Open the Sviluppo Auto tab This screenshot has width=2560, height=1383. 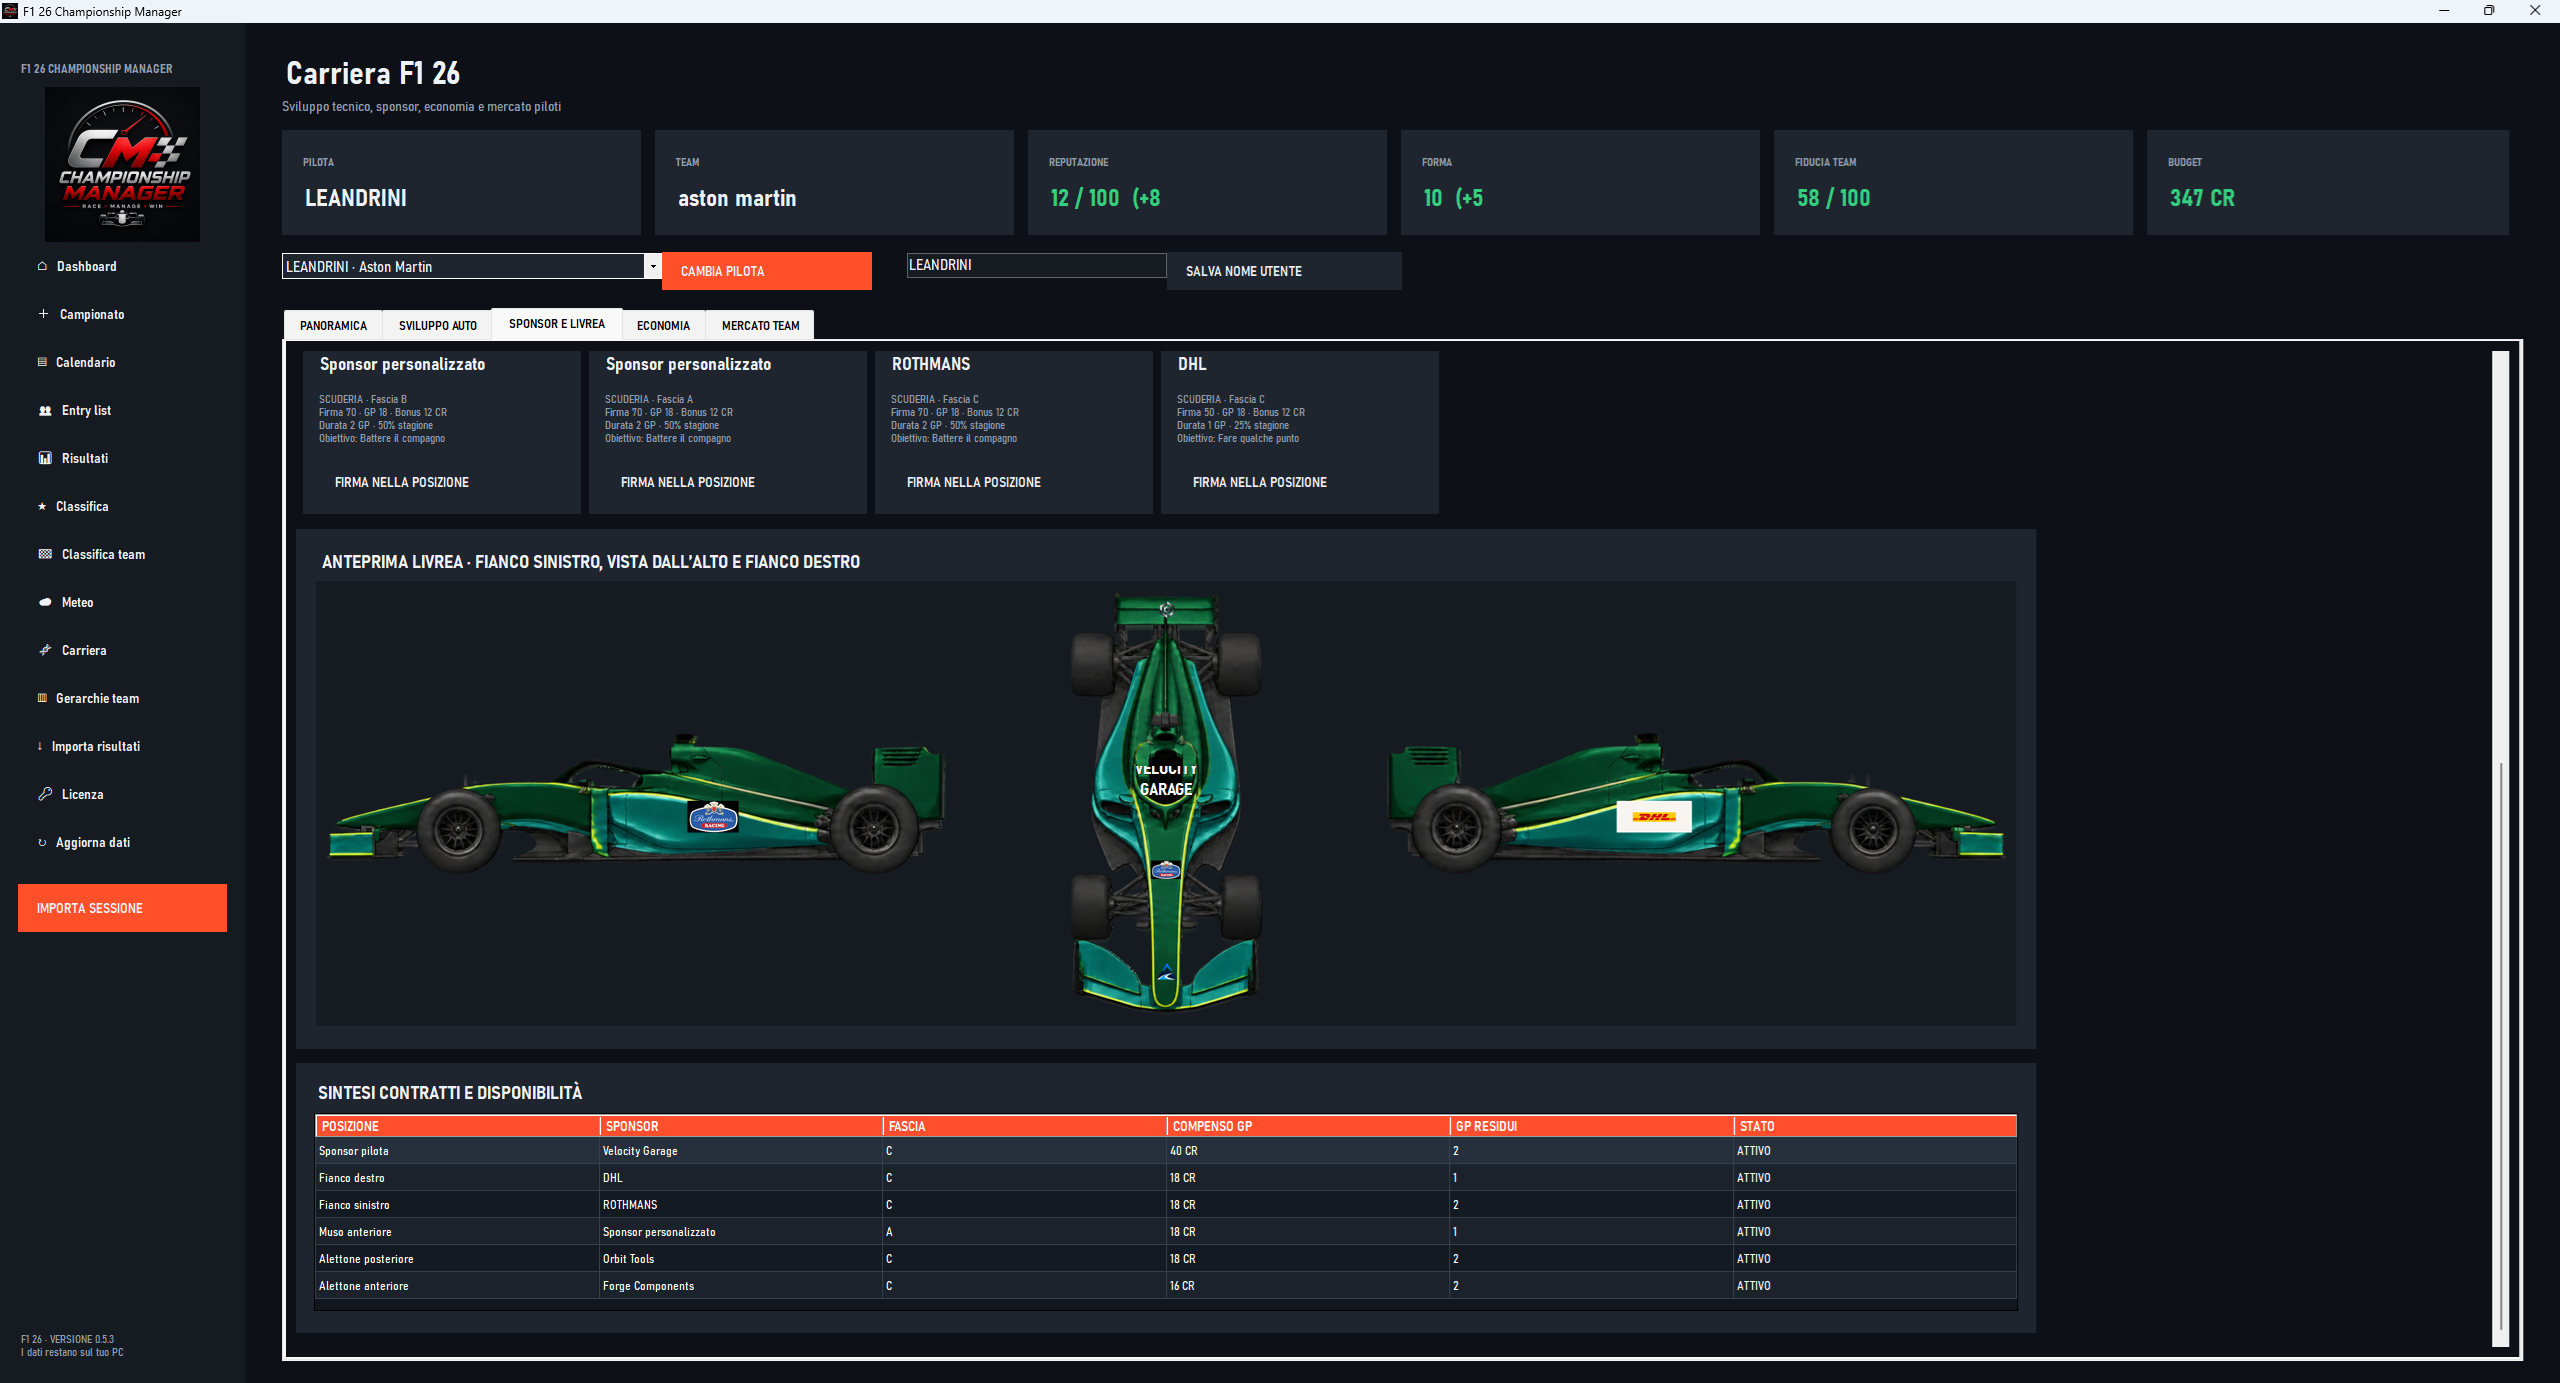pyautogui.click(x=437, y=325)
